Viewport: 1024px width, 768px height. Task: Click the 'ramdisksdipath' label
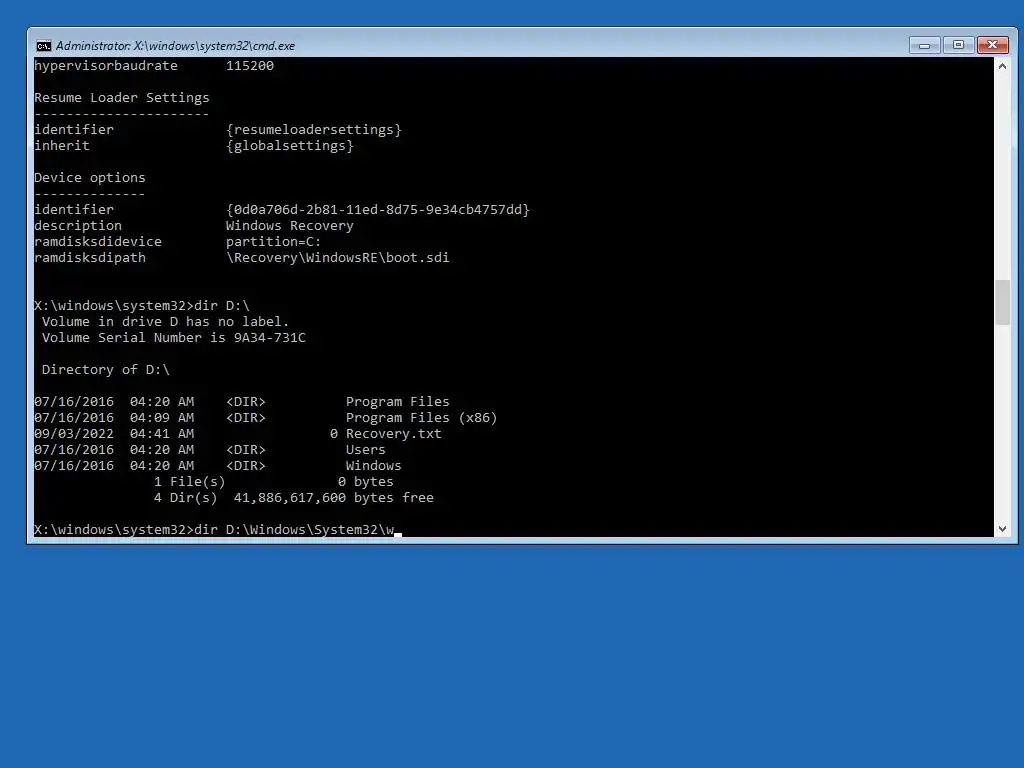click(89, 258)
